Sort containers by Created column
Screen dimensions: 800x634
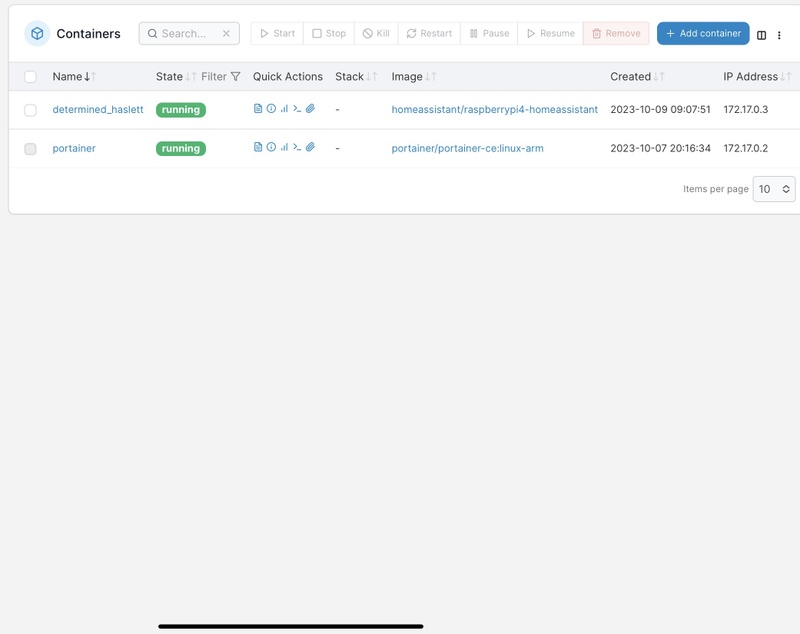[x=637, y=77]
